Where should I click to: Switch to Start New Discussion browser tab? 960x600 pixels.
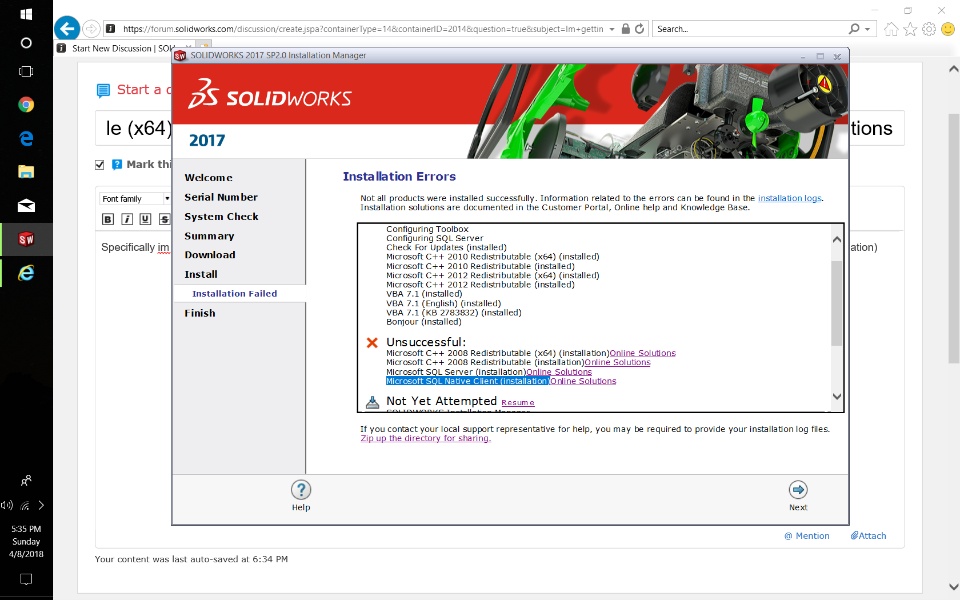point(124,48)
